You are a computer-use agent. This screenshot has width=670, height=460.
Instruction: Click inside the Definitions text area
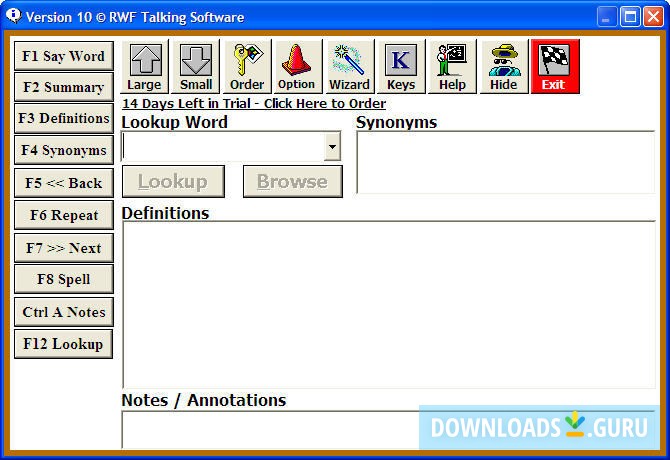point(389,305)
